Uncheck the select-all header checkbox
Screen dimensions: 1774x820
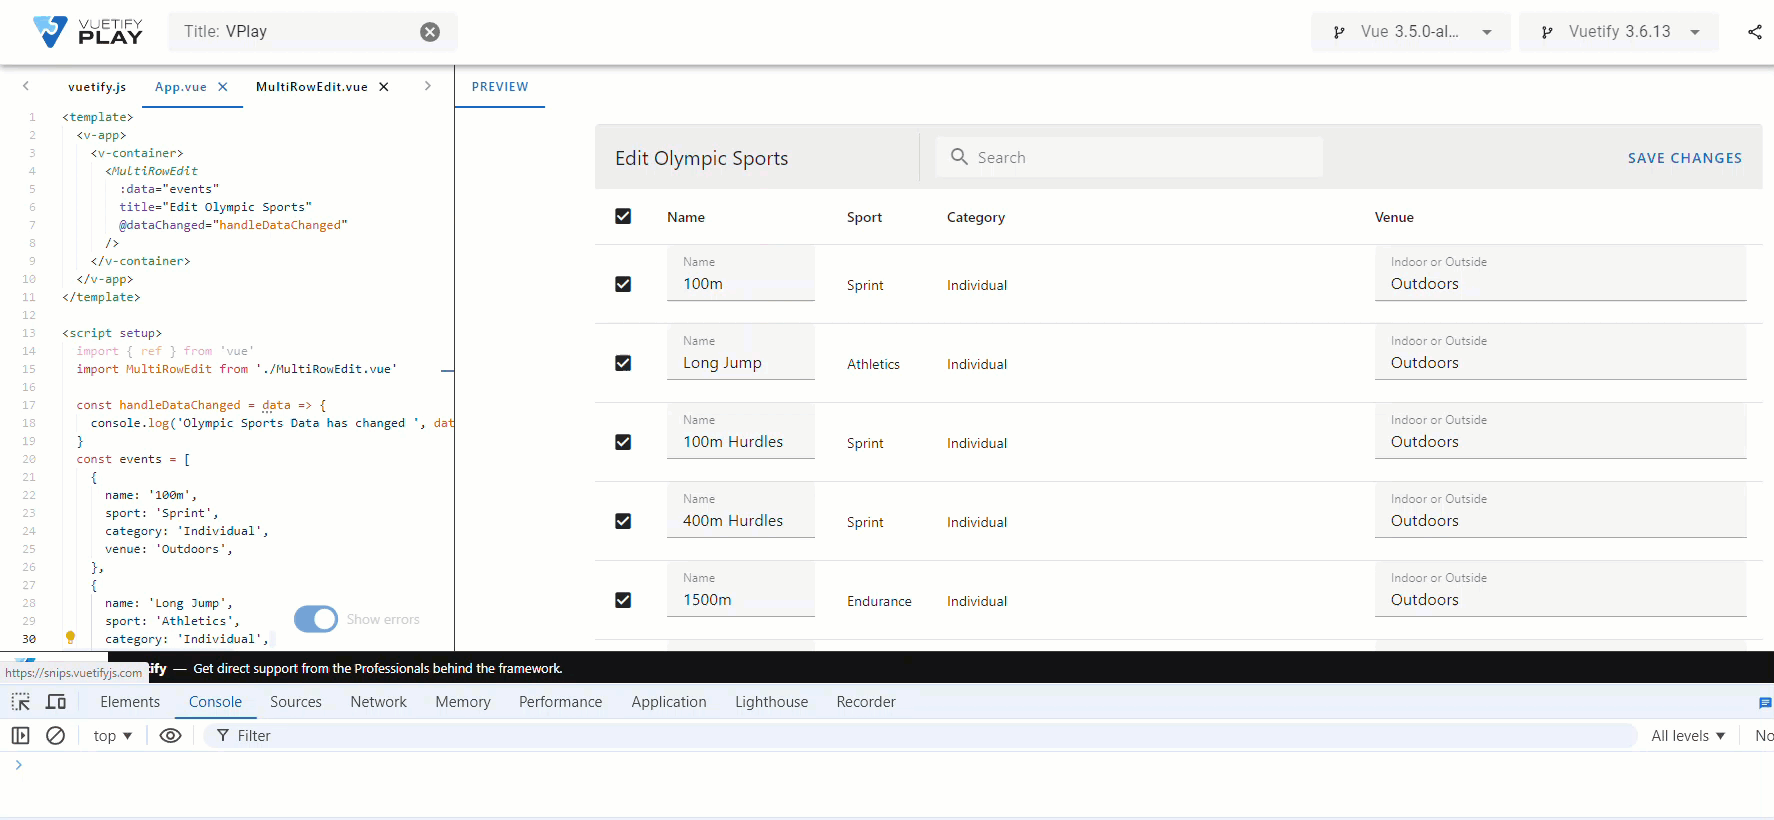click(623, 217)
